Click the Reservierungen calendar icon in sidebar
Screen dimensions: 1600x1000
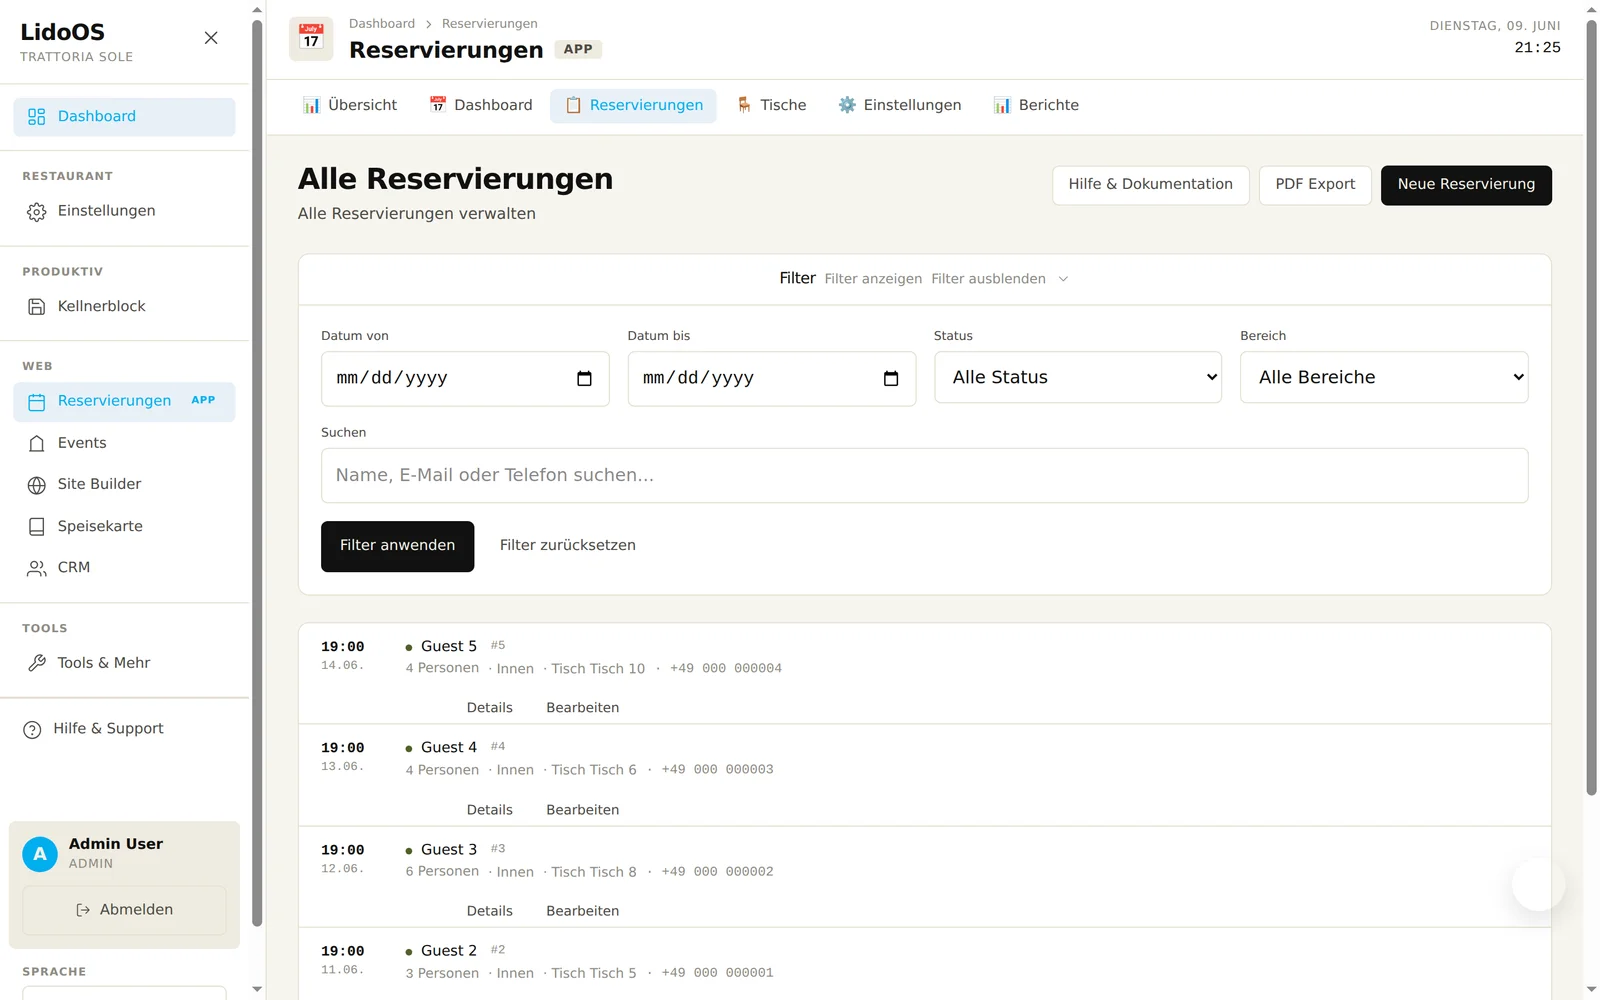(x=37, y=402)
